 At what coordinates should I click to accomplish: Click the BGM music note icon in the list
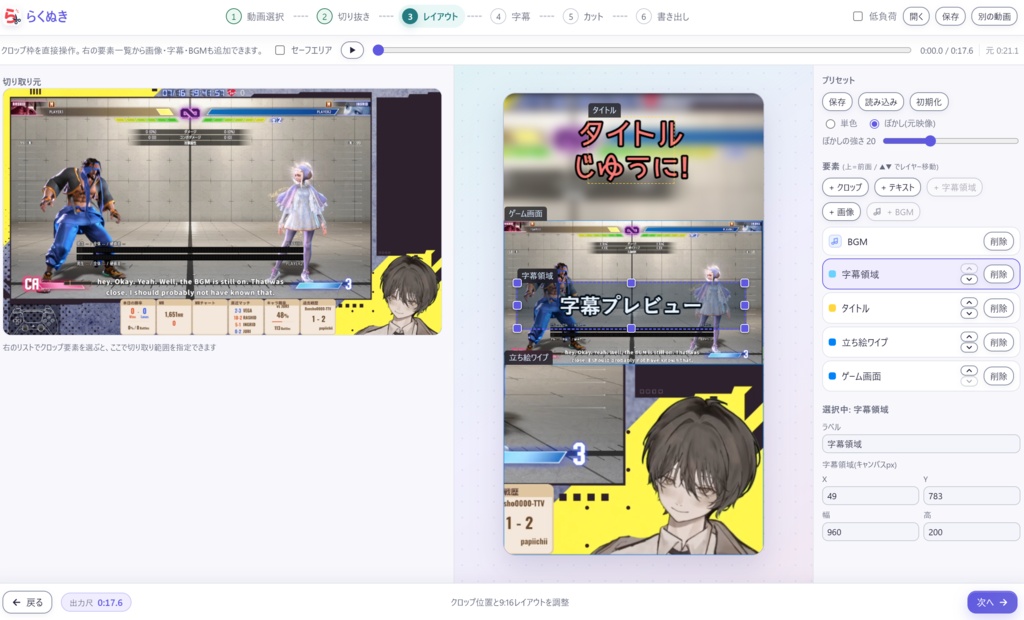point(835,242)
